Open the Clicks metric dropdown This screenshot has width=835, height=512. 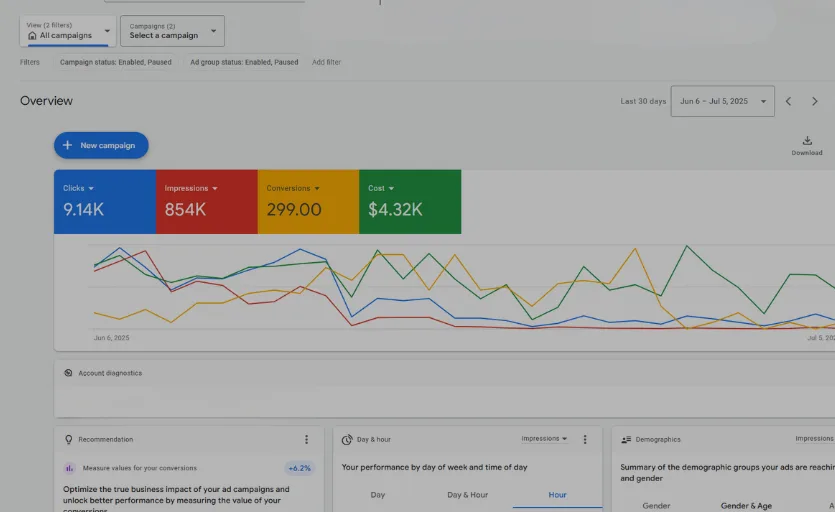tap(78, 188)
